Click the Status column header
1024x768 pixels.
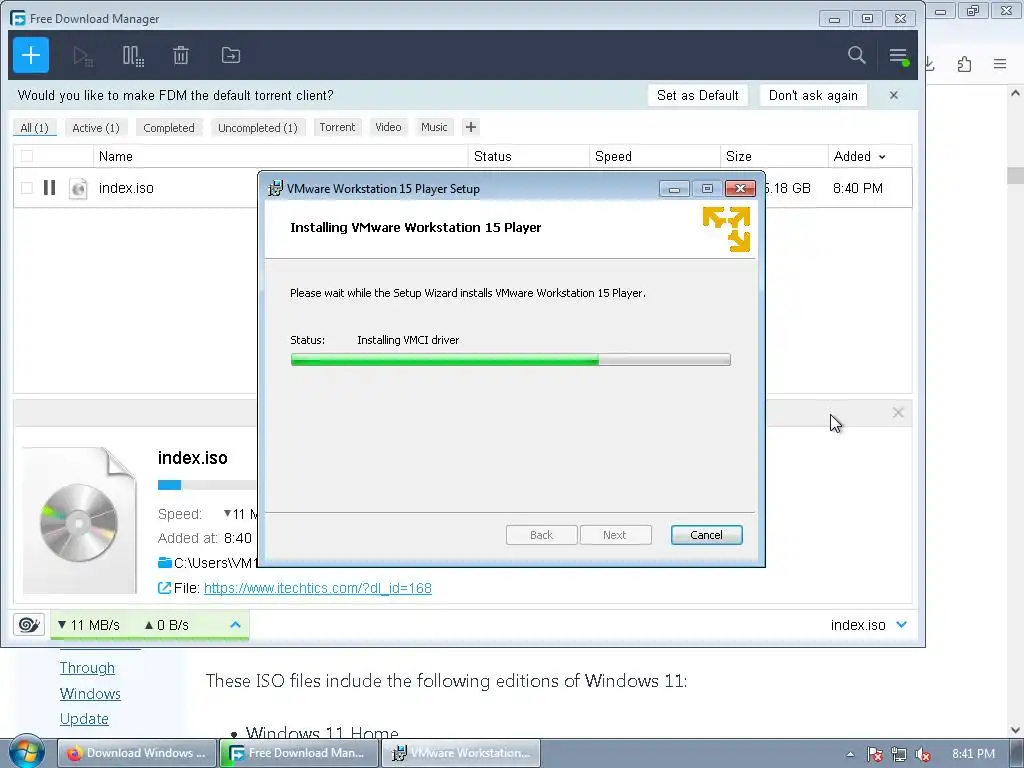(529, 156)
